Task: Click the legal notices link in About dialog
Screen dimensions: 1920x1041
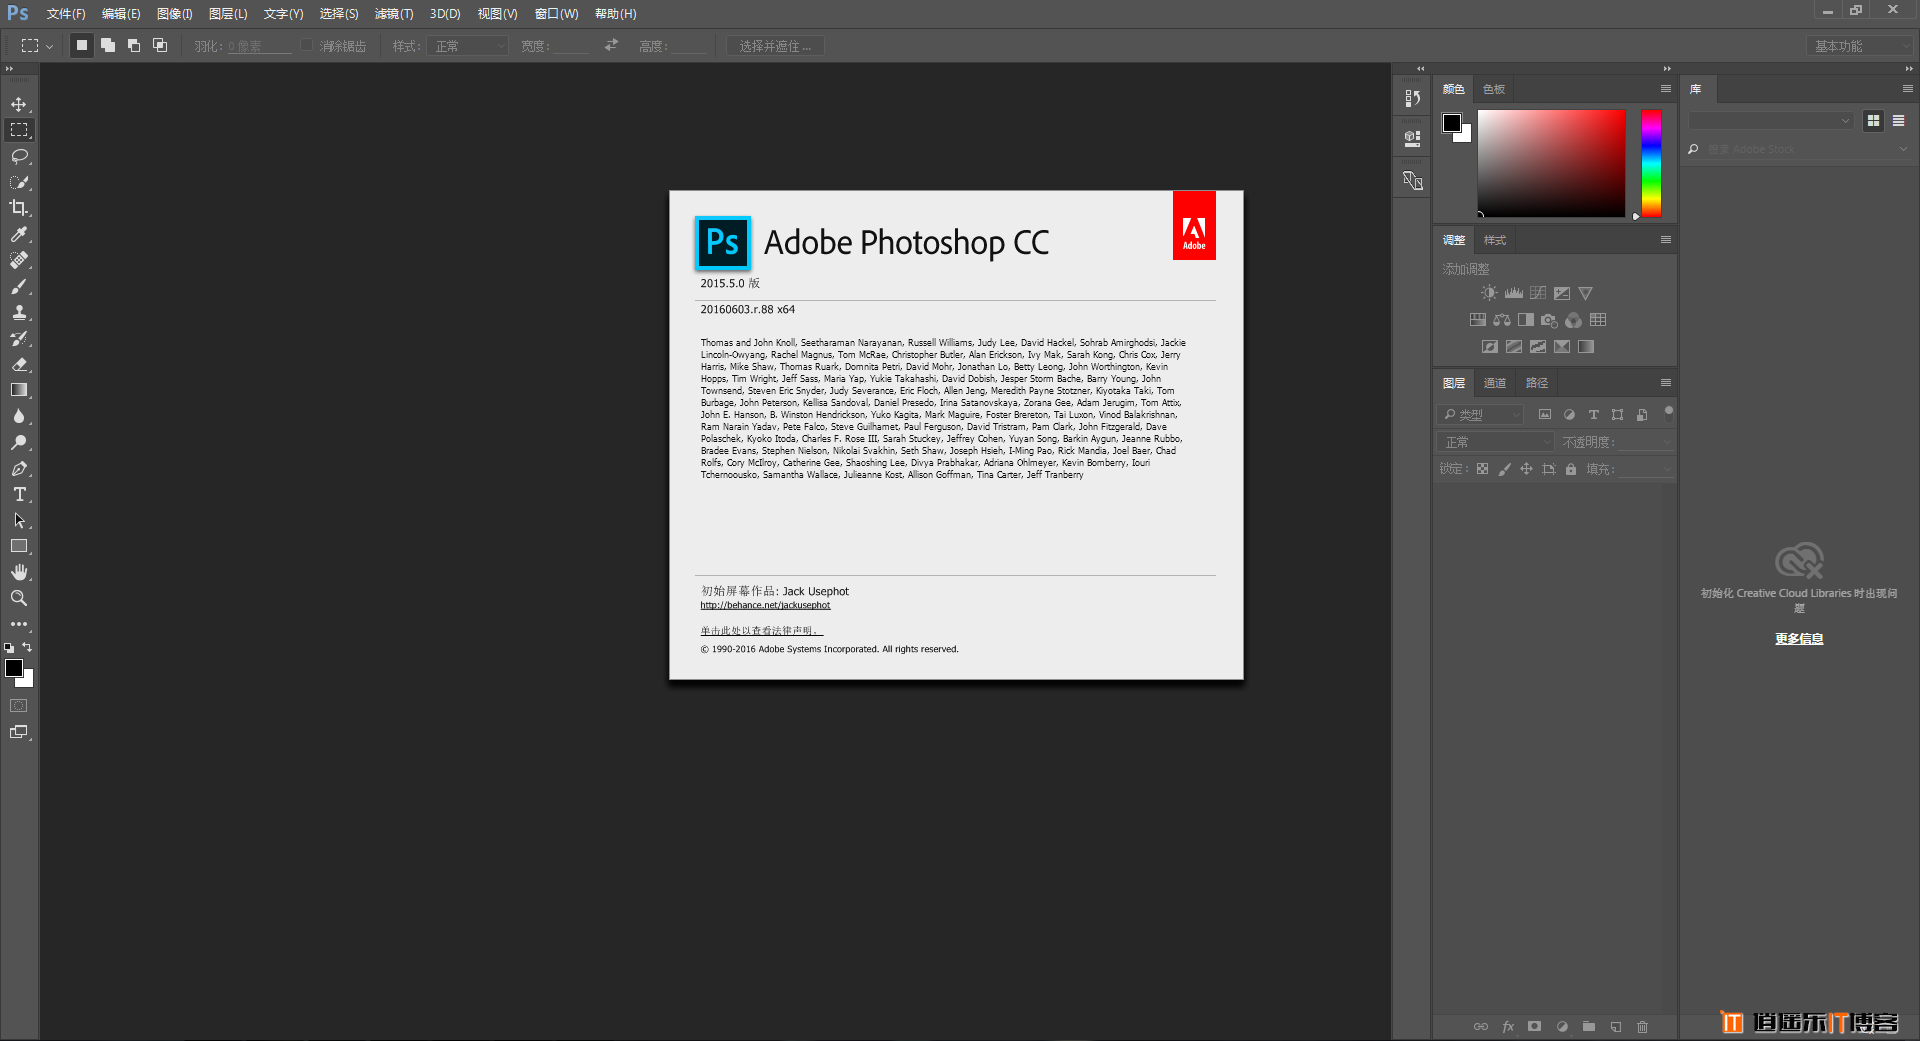Action: pos(761,631)
